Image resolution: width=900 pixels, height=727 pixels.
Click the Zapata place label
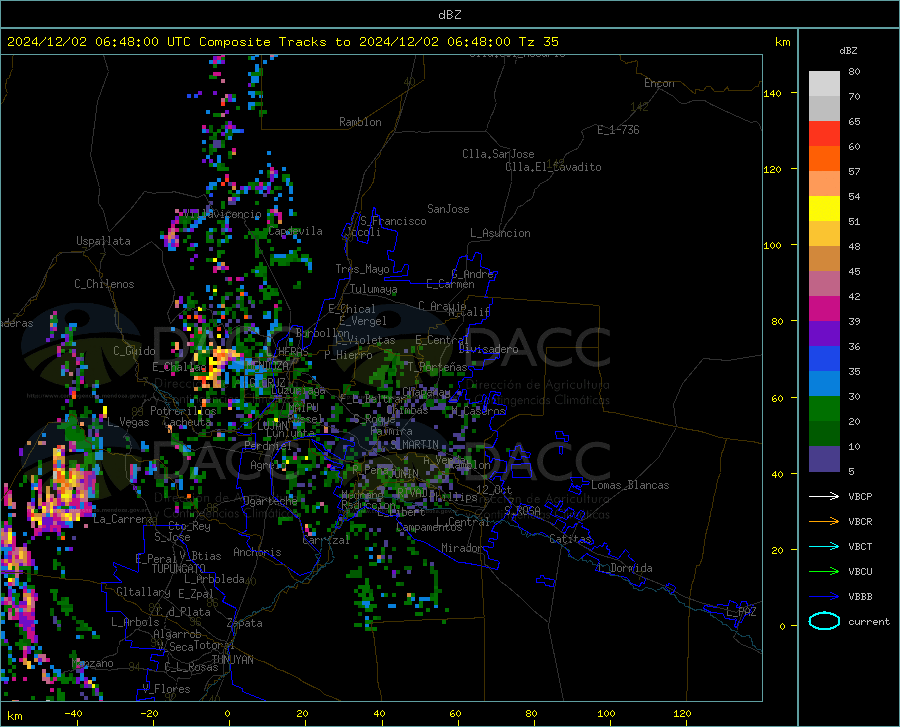tap(245, 623)
